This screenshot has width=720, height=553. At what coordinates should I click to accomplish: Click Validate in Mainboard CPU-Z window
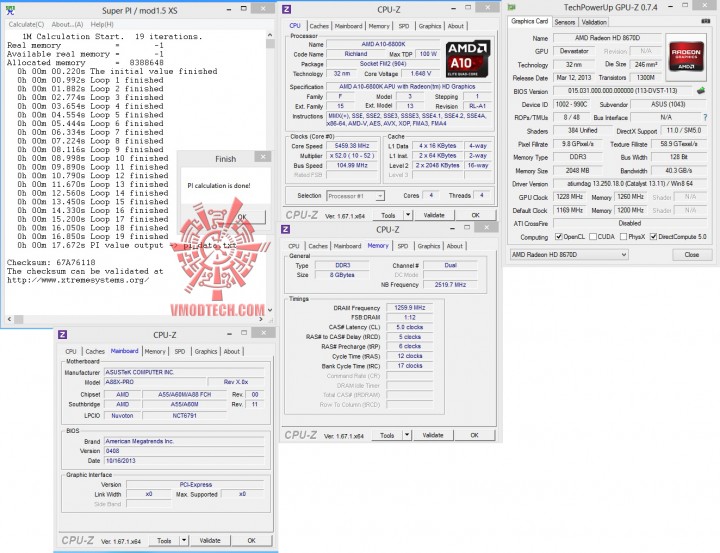(210, 541)
